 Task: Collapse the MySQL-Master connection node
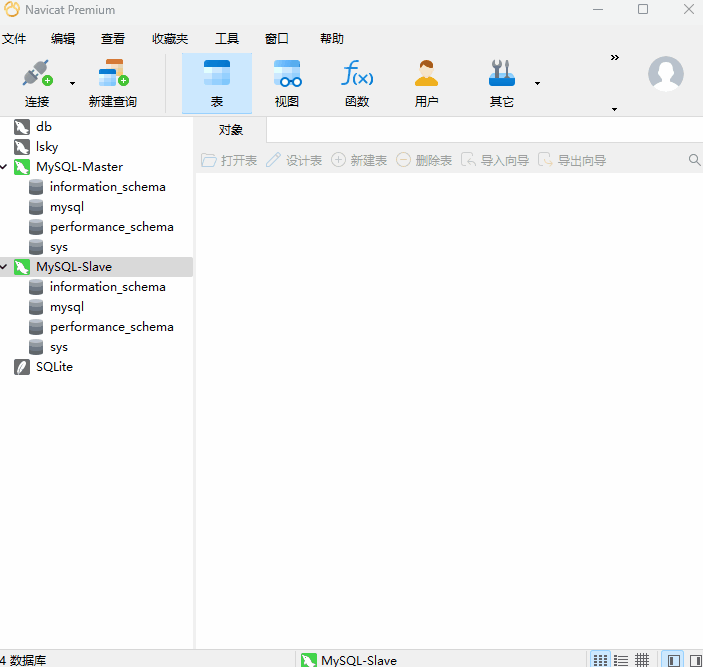point(4,167)
